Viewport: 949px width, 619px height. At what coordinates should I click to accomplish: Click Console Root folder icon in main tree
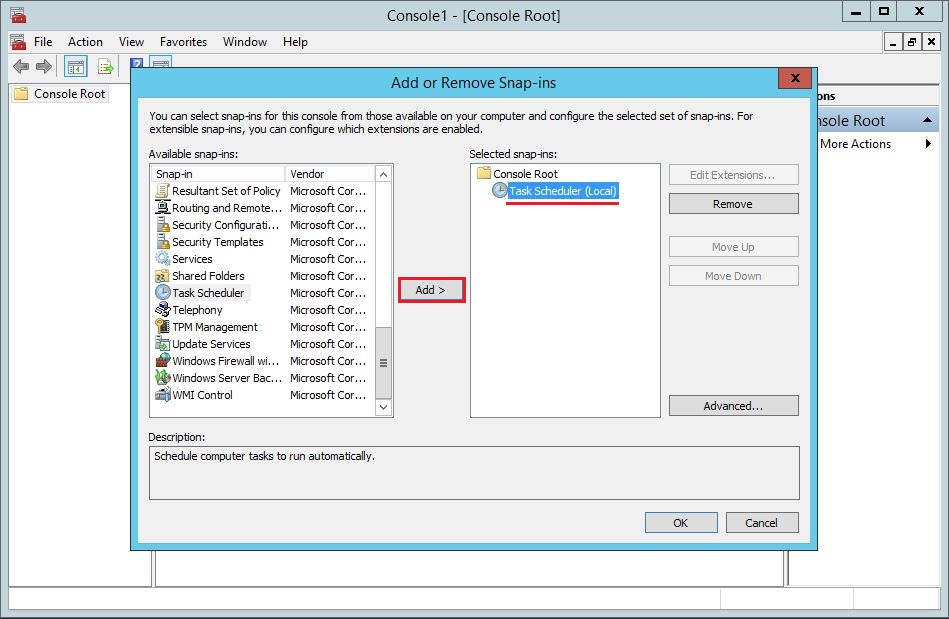pos(21,94)
